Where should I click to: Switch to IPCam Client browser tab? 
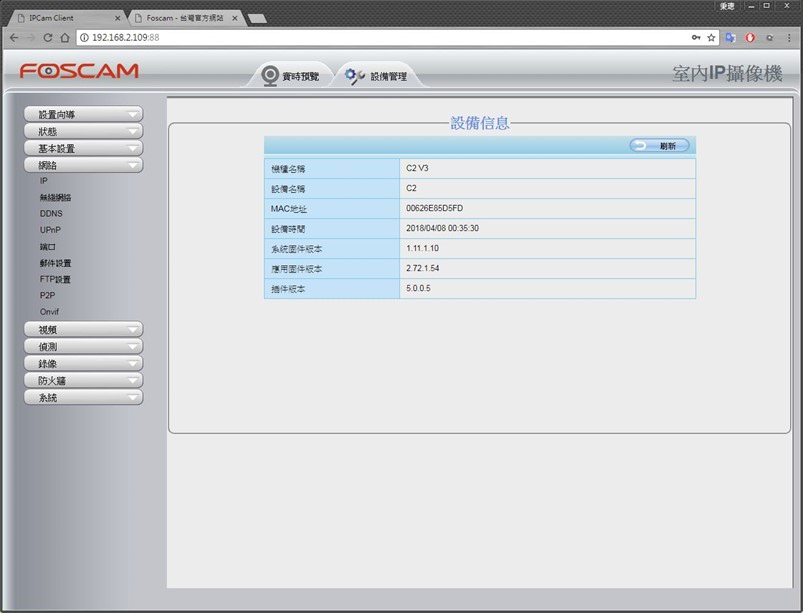[x=68, y=18]
